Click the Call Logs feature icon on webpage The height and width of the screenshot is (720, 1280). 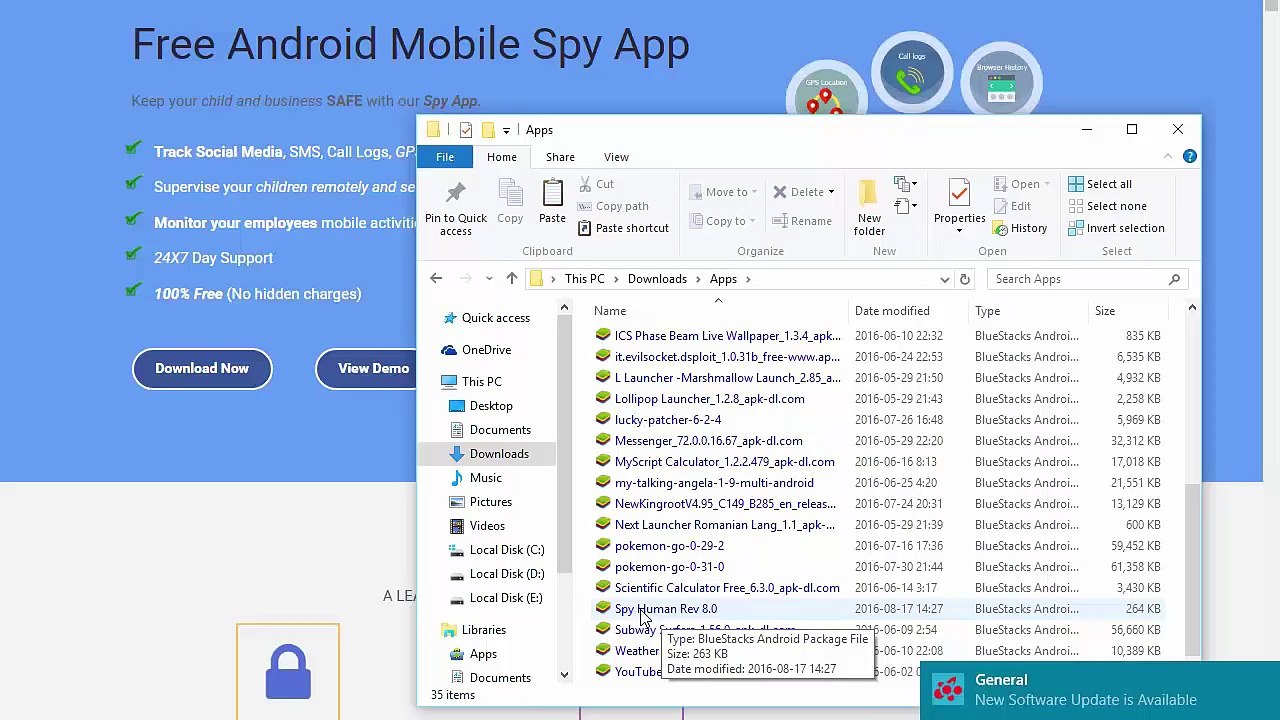911,74
